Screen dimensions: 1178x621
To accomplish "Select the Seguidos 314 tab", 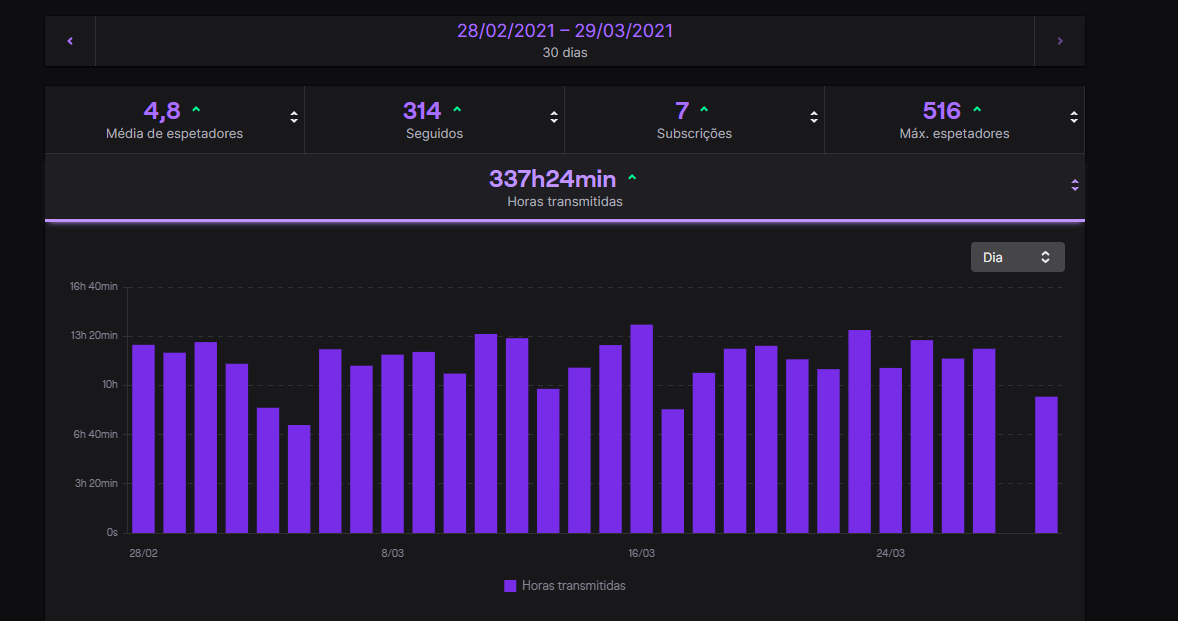I will pos(434,120).
